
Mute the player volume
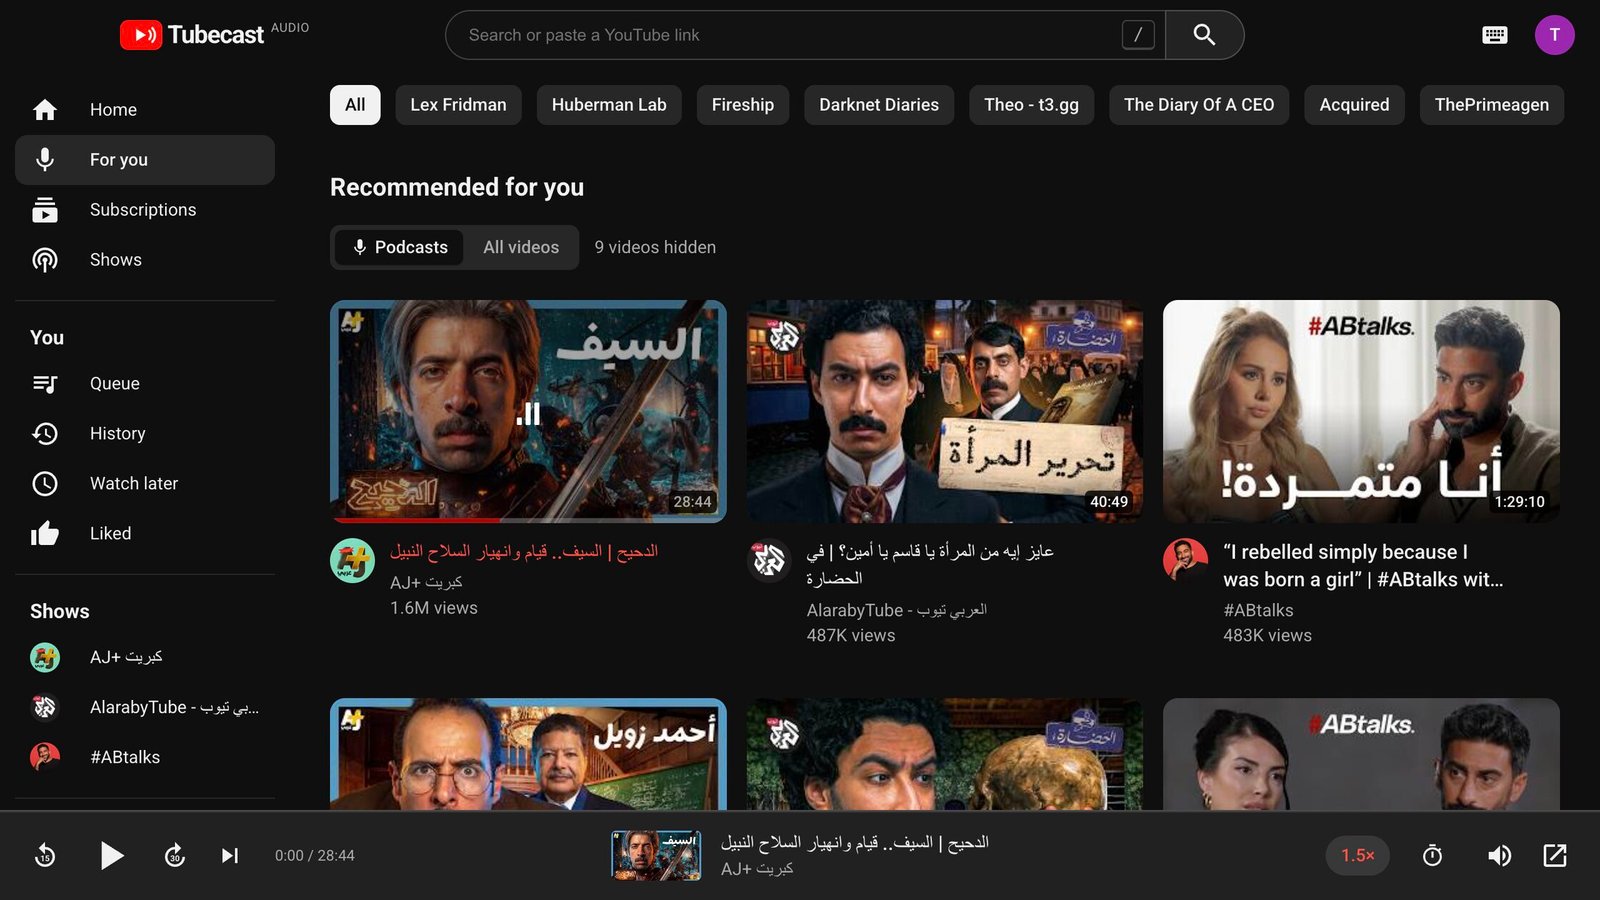point(1499,855)
